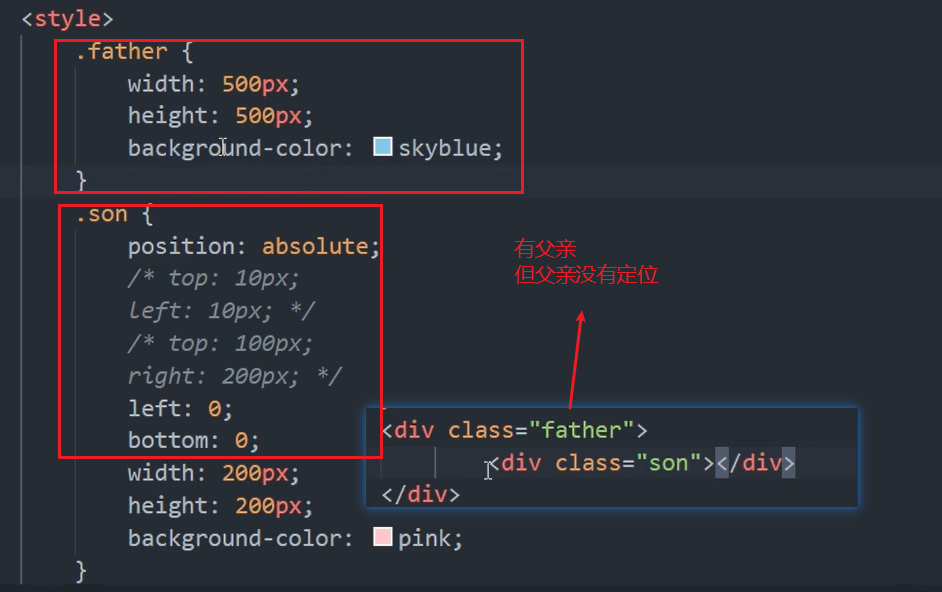Click the bottom: 0 declaration
This screenshot has width=942, height=592.
tap(193, 441)
